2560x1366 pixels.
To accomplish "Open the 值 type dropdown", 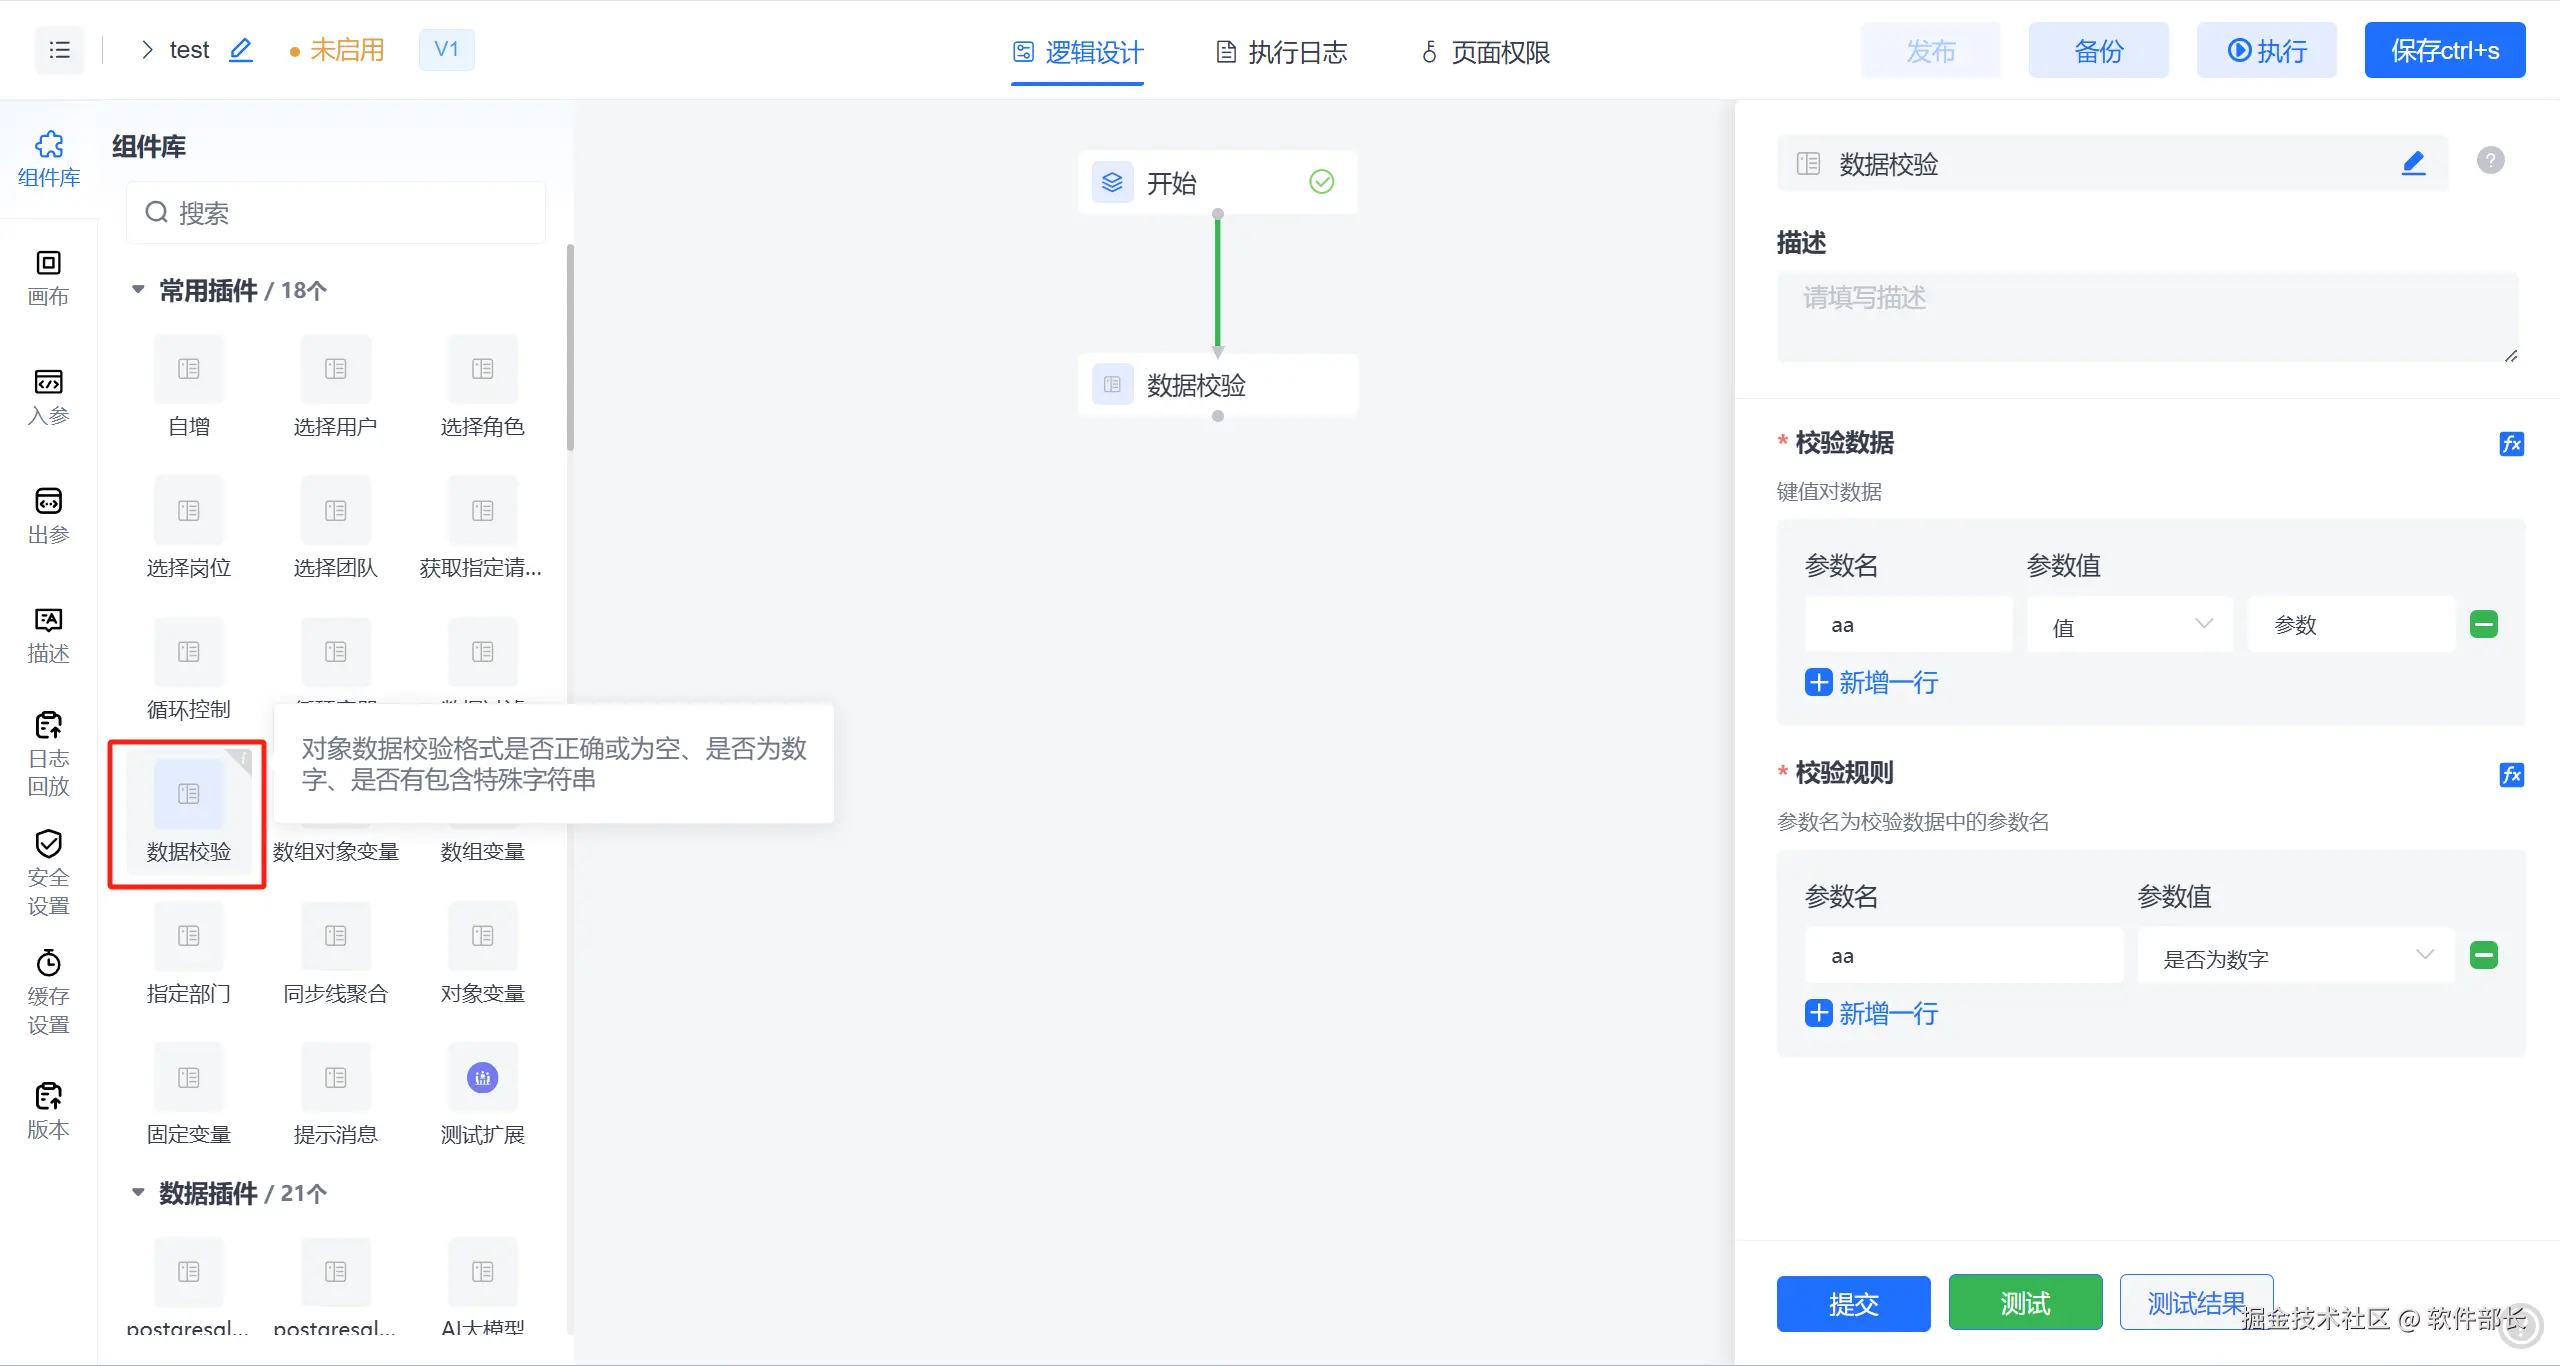I will (2130, 626).
